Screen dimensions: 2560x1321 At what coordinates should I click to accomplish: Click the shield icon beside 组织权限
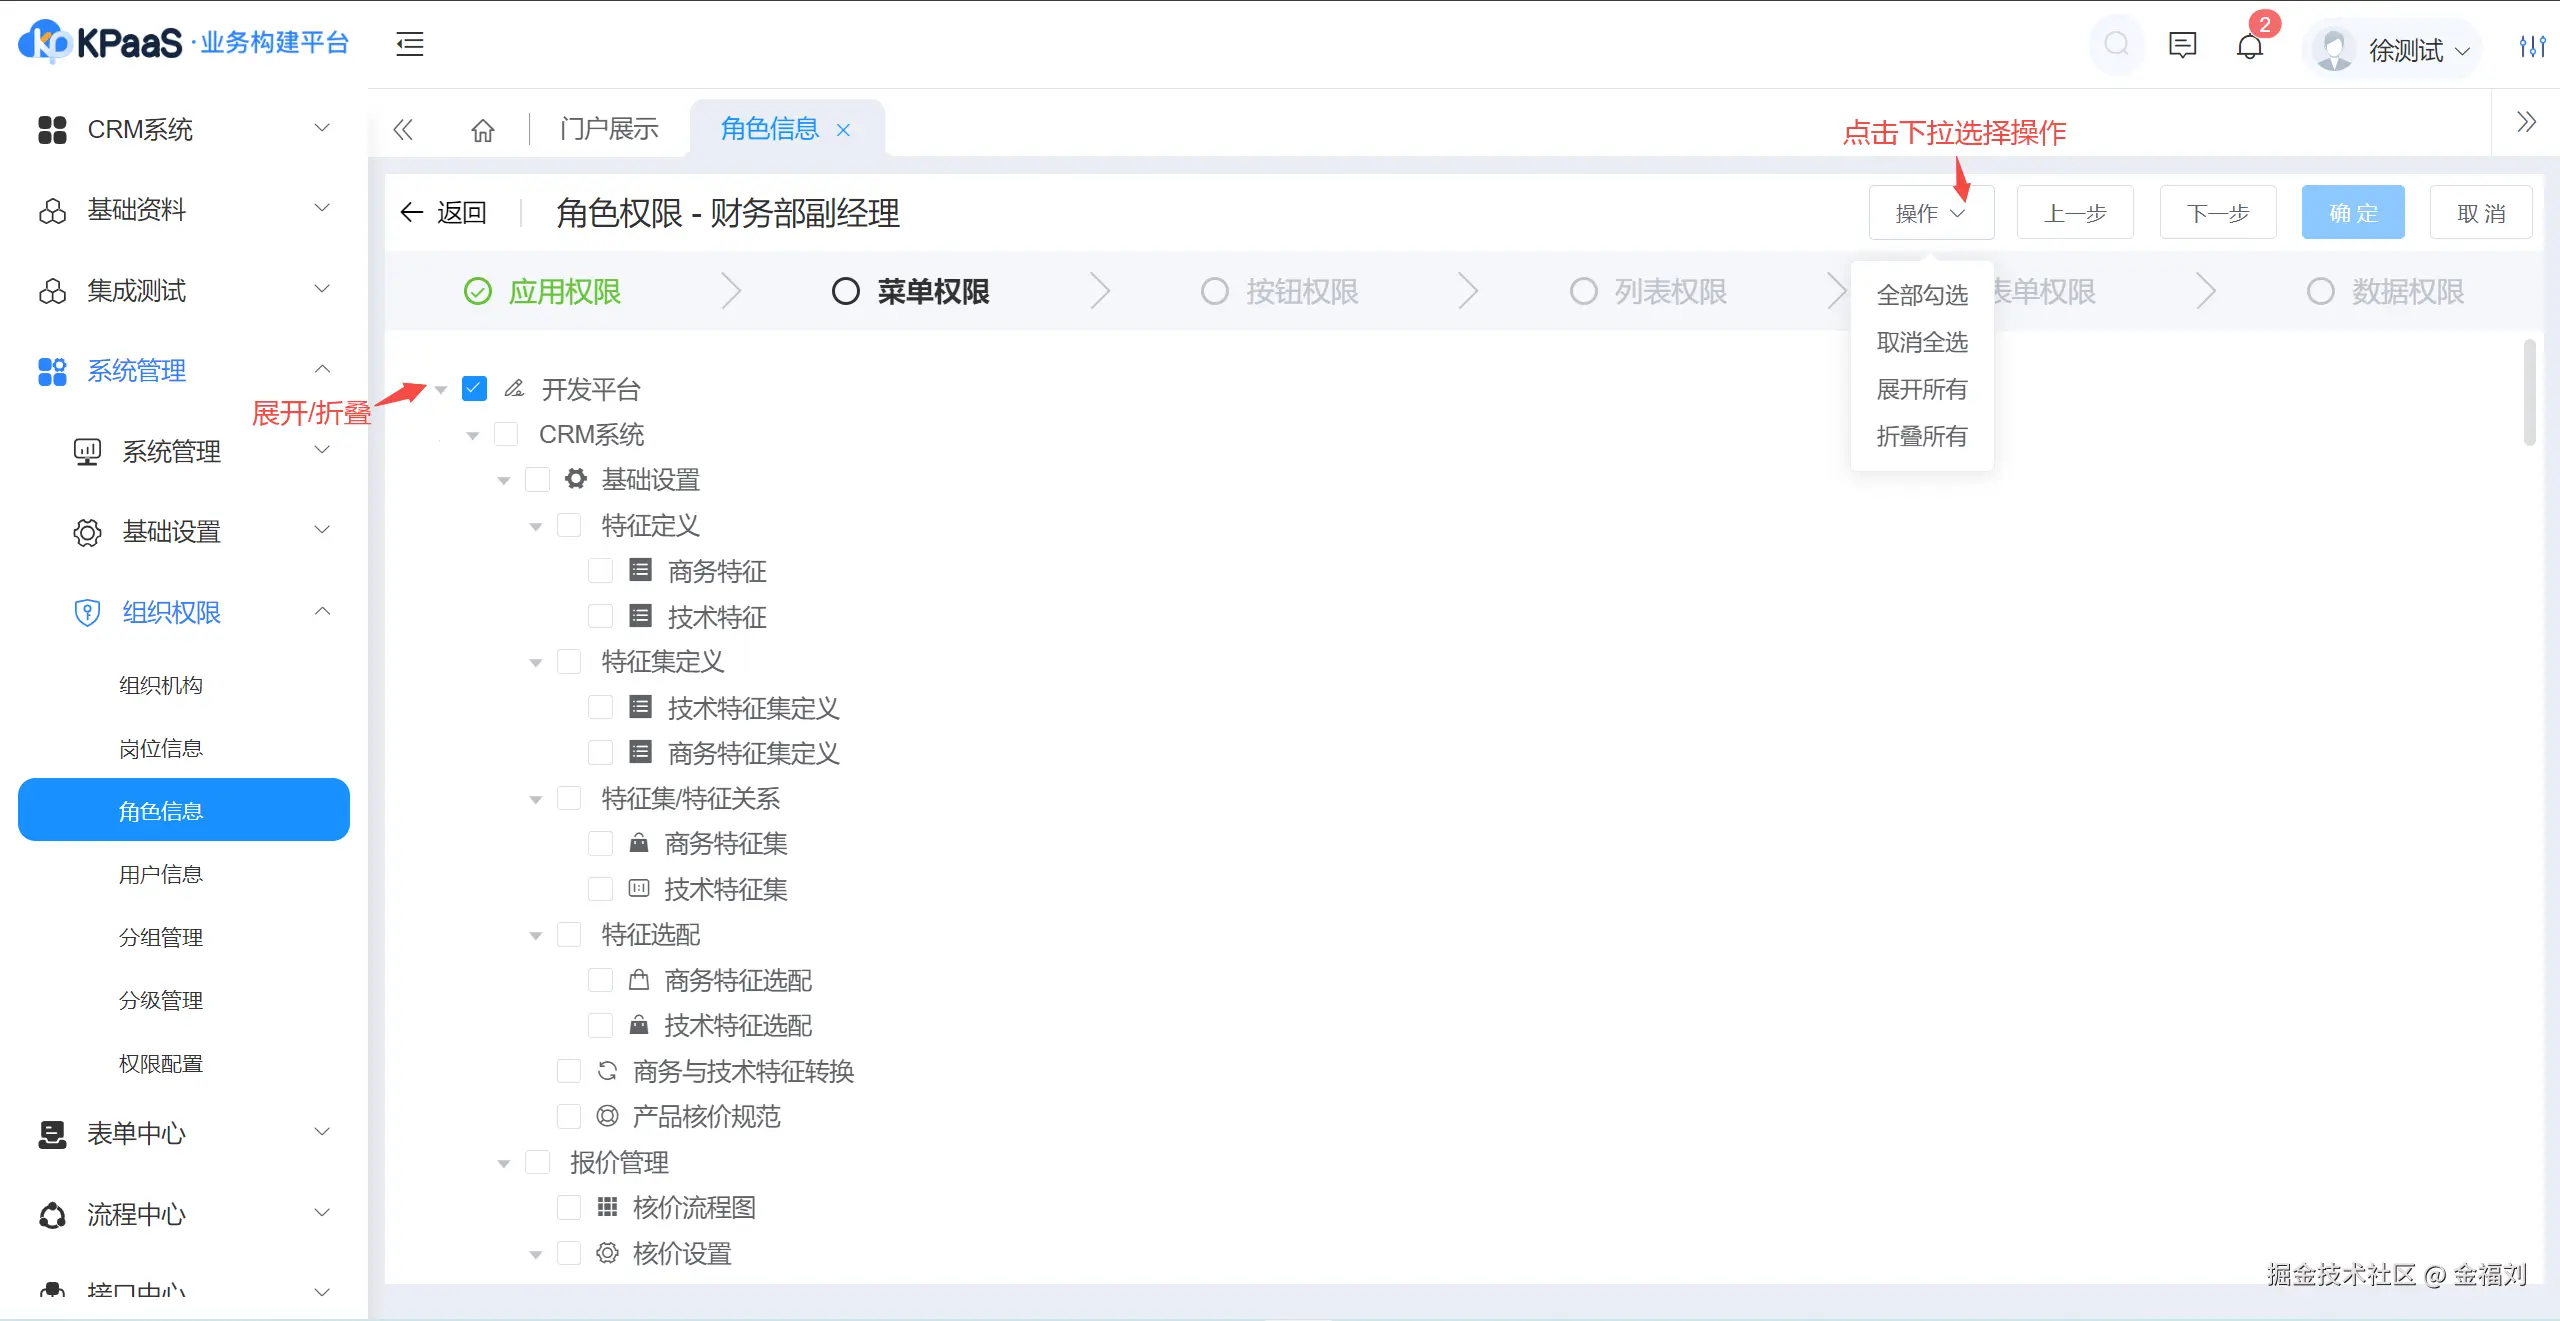point(87,613)
